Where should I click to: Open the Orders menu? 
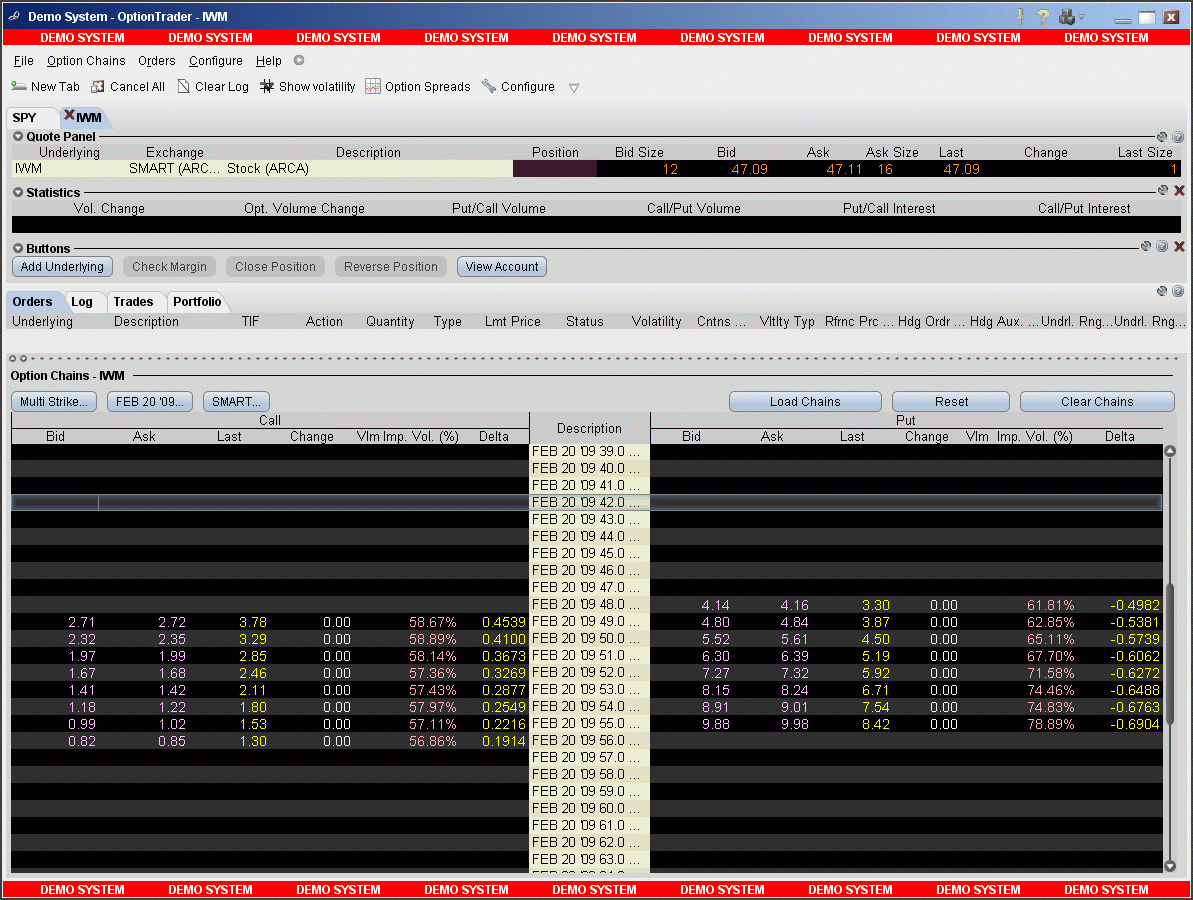157,61
